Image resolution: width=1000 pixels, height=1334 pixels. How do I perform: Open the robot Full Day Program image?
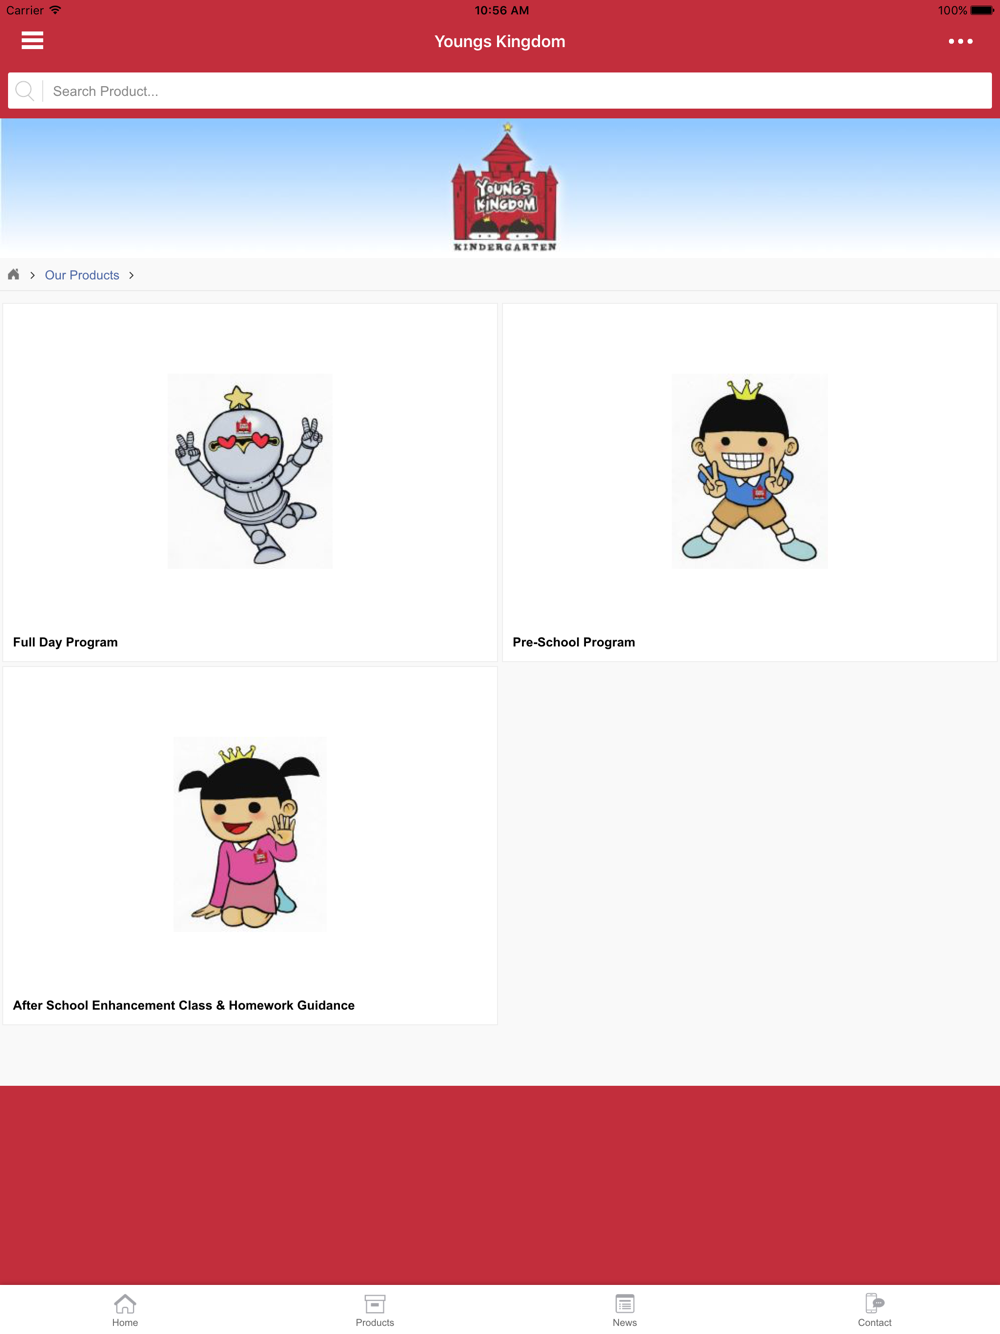tap(250, 471)
